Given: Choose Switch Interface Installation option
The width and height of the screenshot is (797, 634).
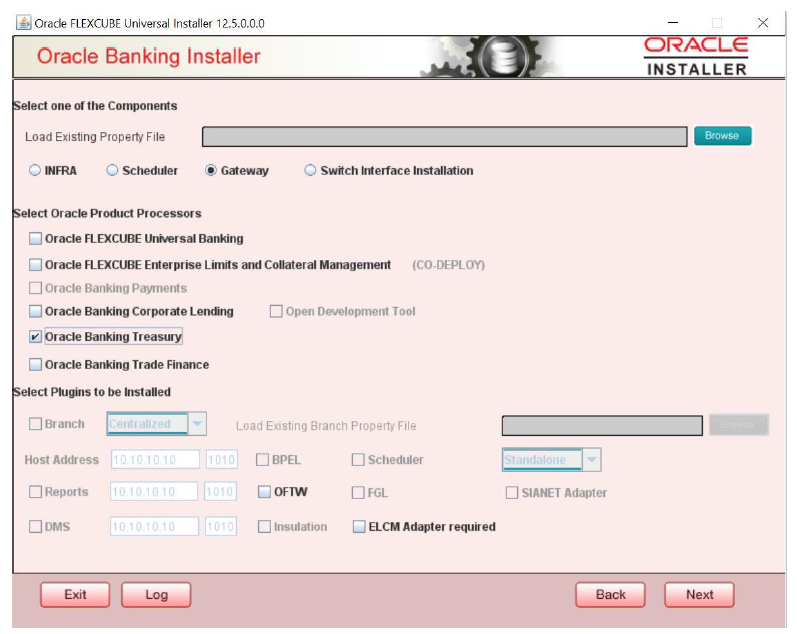Looking at the screenshot, I should pyautogui.click(x=310, y=170).
